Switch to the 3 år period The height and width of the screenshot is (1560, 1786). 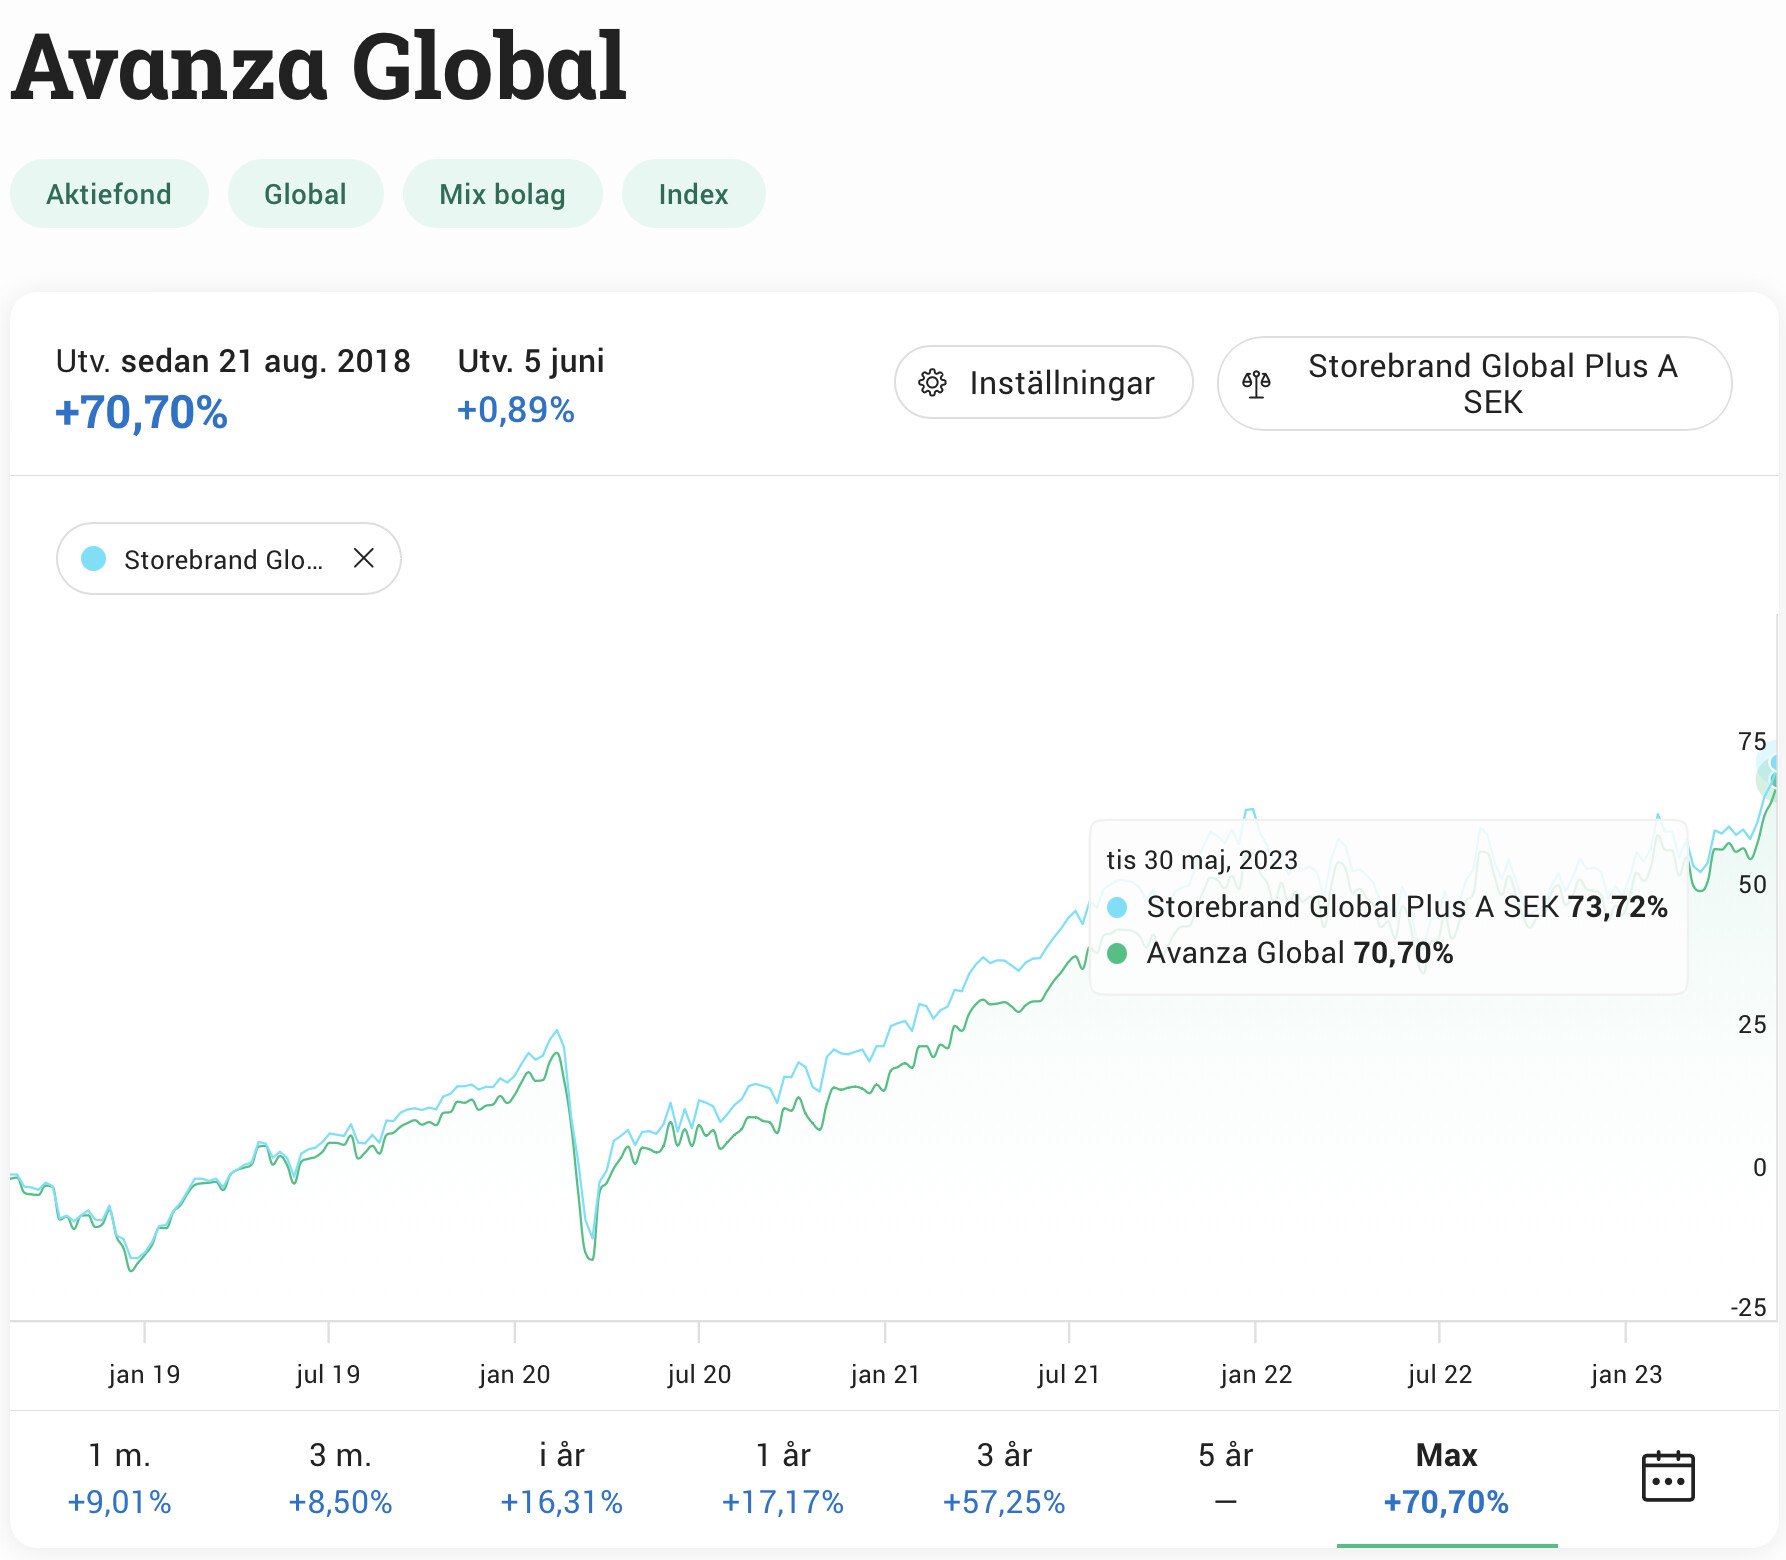[x=1004, y=1478]
